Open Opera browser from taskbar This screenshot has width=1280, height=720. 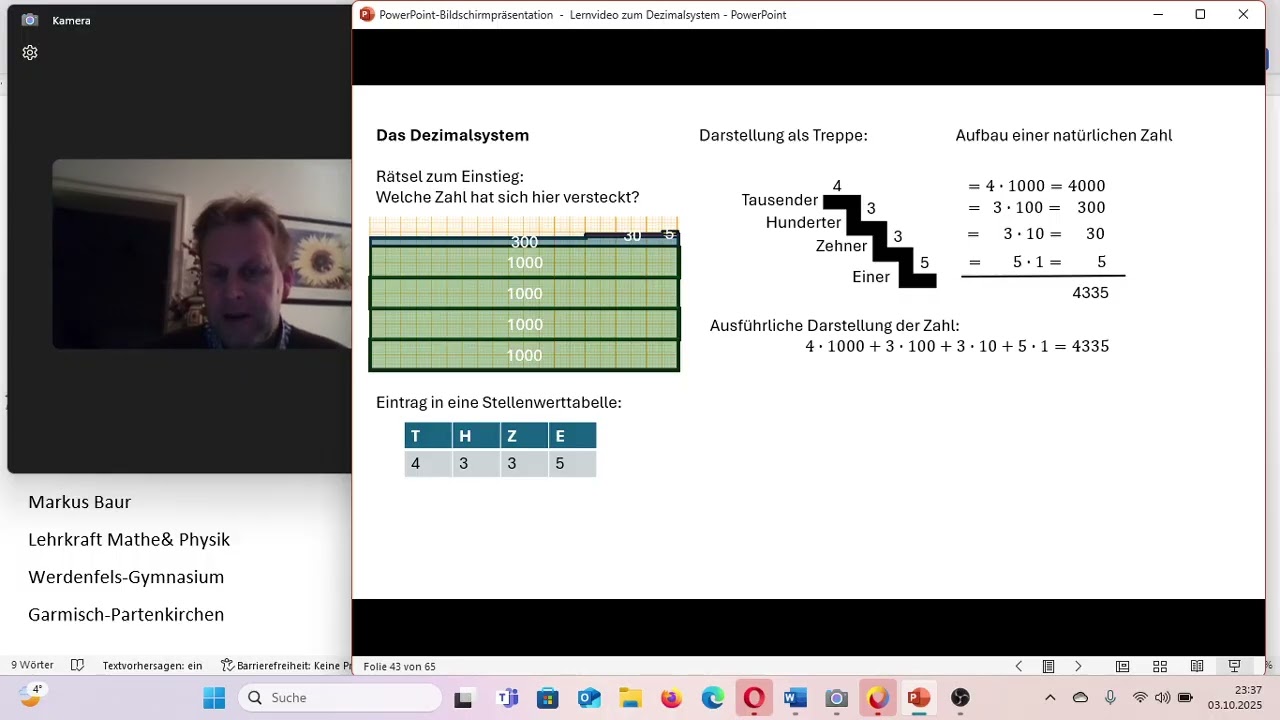[754, 698]
